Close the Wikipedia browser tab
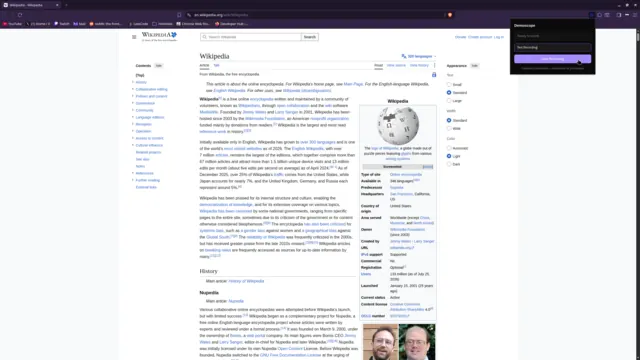640x360 pixels. coord(57,5)
